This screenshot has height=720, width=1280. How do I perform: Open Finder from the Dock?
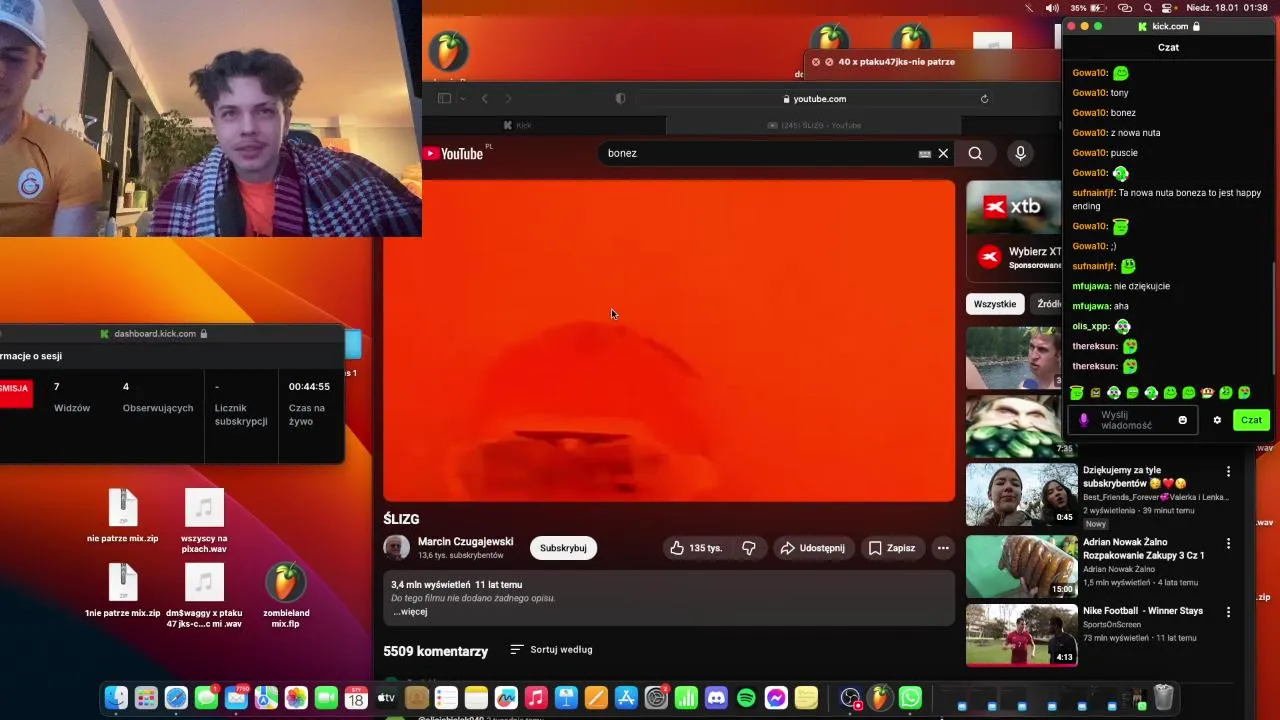pos(116,698)
